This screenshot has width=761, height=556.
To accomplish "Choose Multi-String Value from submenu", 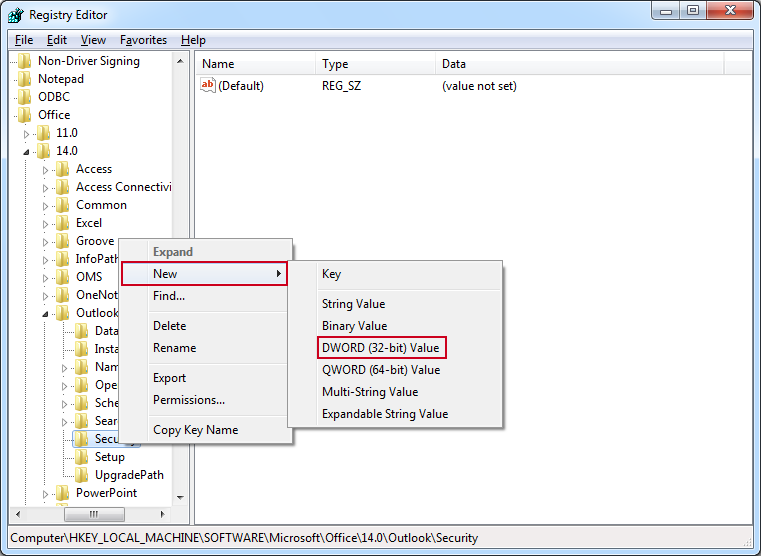I will (370, 392).
